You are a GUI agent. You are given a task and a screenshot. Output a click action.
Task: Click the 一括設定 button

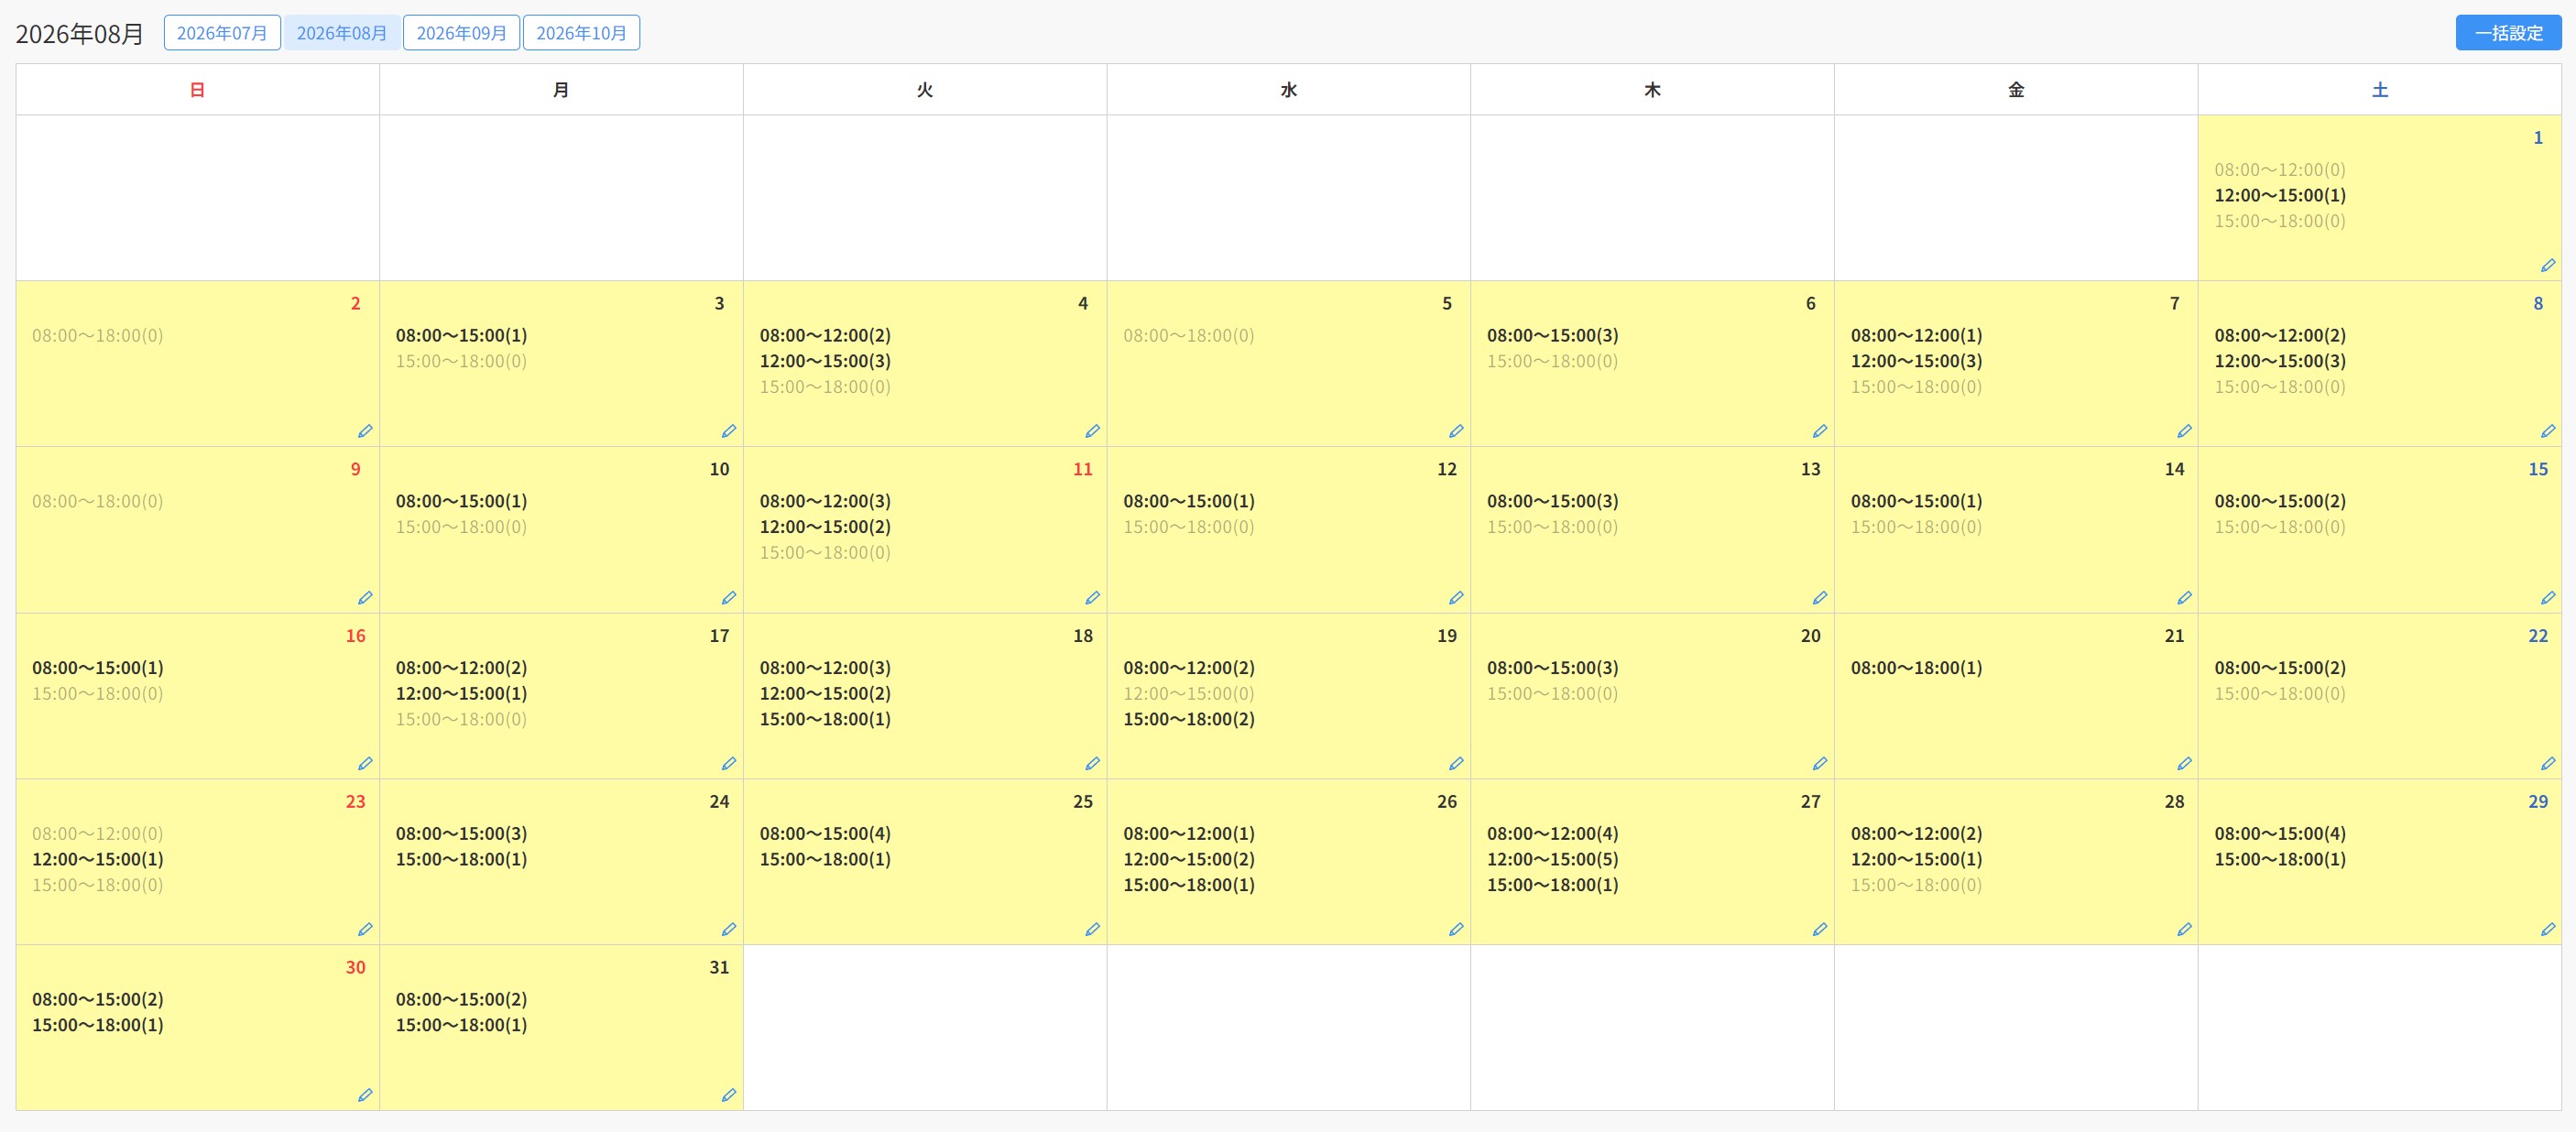pyautogui.click(x=2508, y=33)
